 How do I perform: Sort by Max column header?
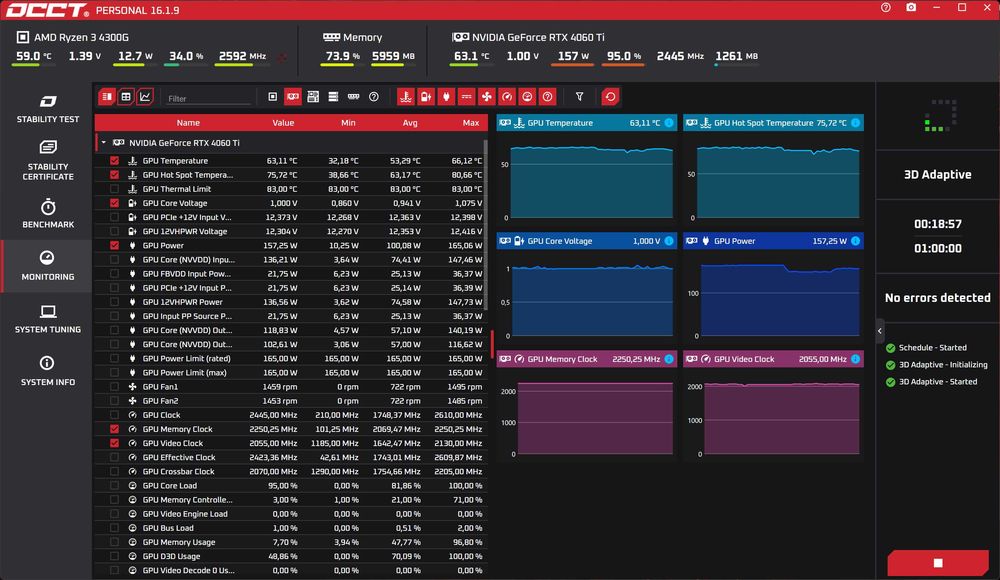tap(471, 123)
